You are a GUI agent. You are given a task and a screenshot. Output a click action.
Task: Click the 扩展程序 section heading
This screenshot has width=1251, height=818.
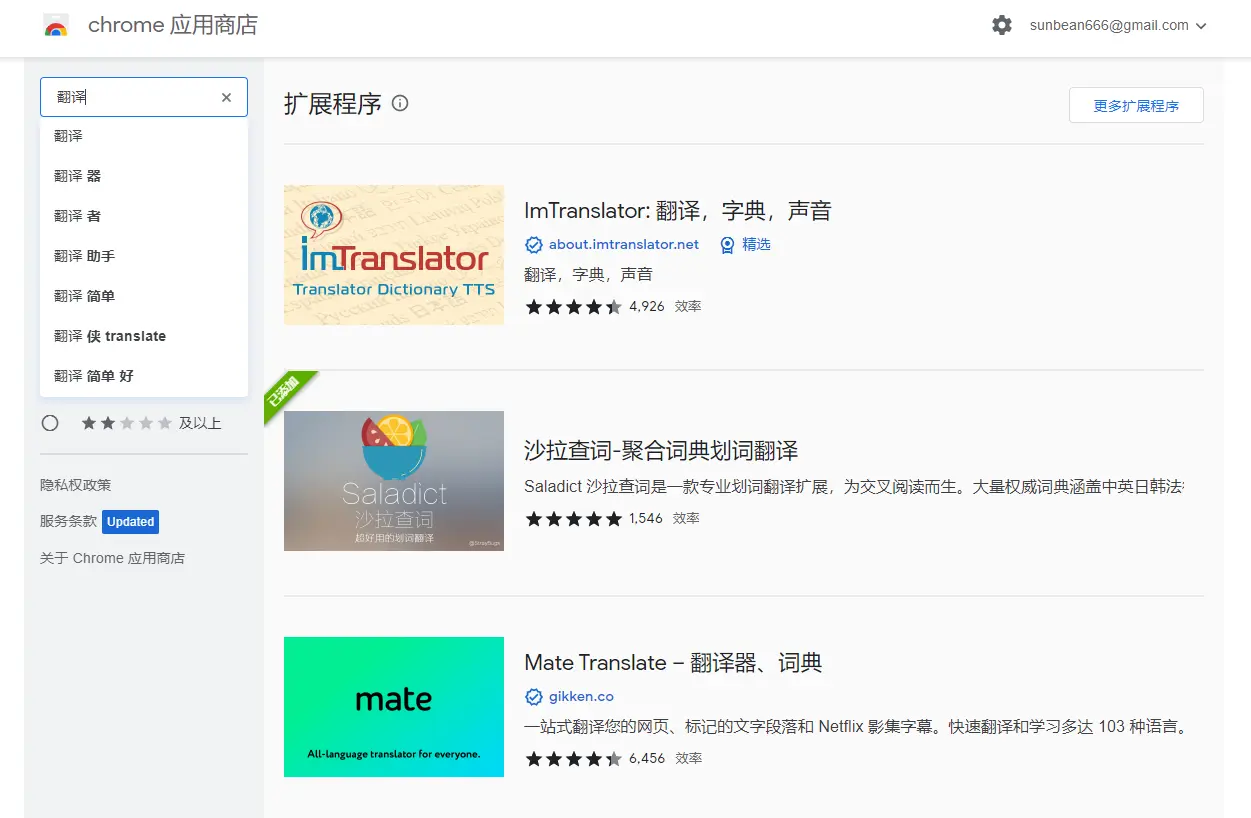[333, 104]
